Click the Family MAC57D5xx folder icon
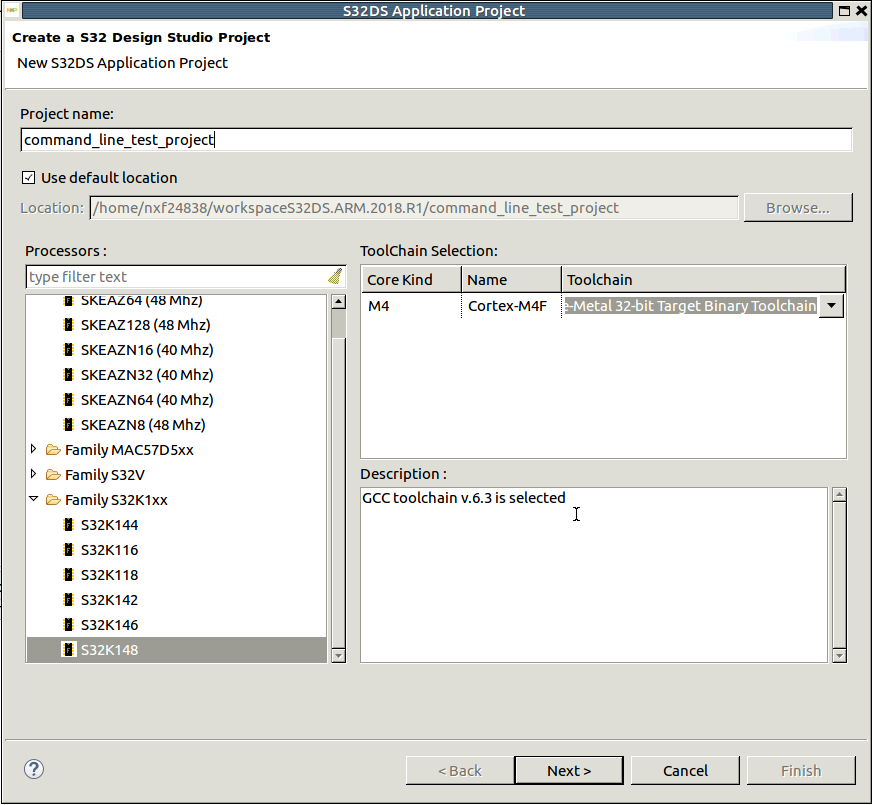 coord(53,450)
